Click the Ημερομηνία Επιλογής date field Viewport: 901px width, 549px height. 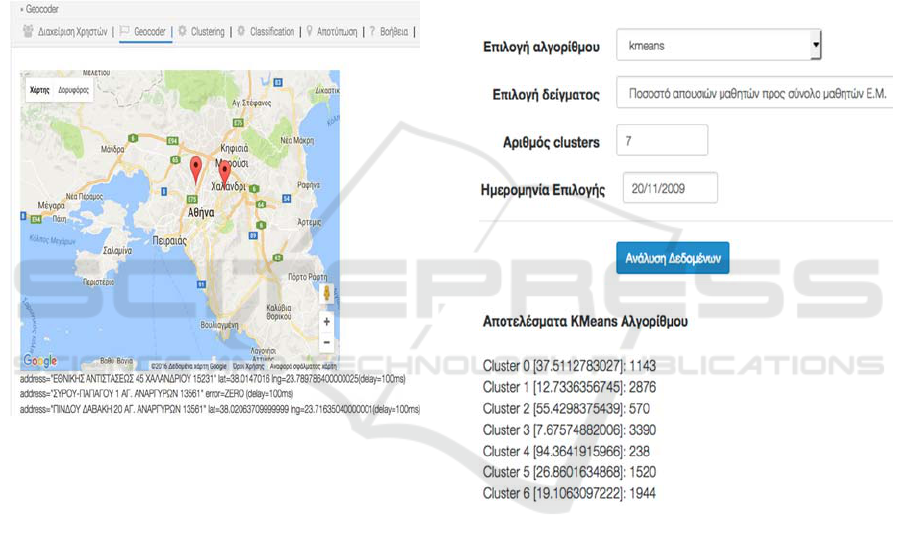point(669,188)
